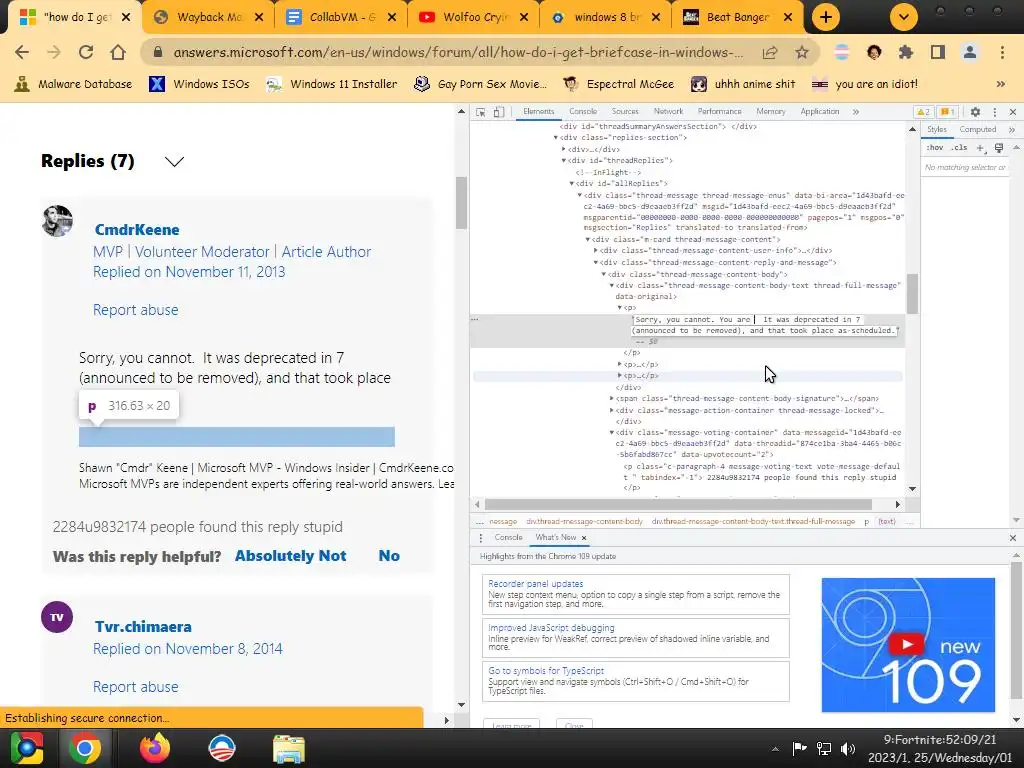Open Windows 11 Installer bookmark
Image resolution: width=1024 pixels, height=768 pixels.
[332, 84]
